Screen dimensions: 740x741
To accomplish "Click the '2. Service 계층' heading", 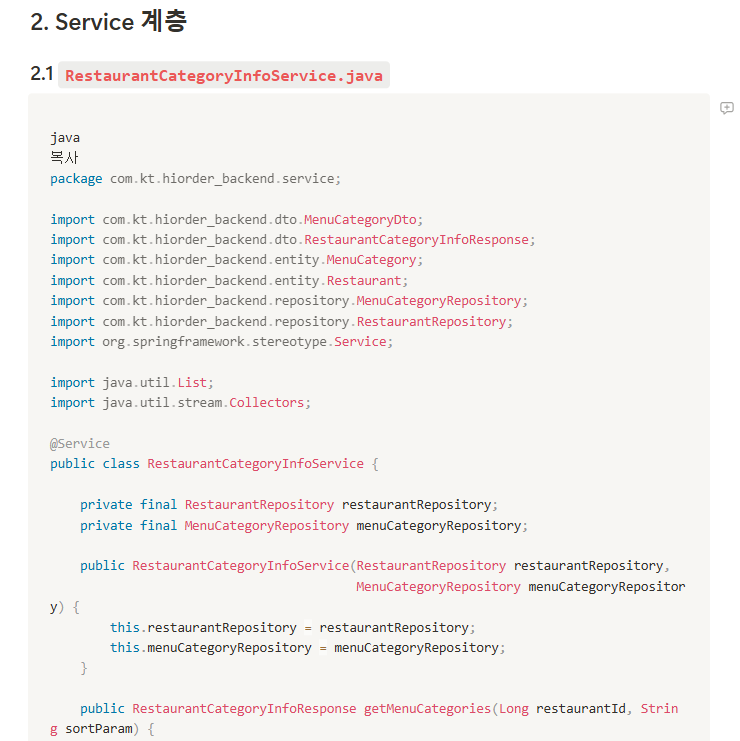I will click(109, 22).
